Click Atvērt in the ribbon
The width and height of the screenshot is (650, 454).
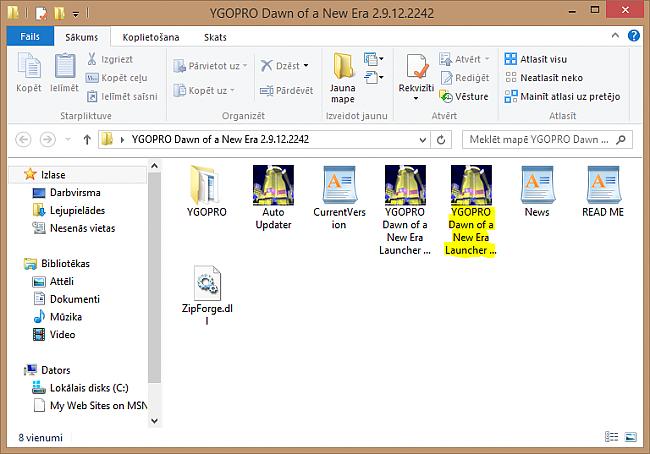(464, 59)
